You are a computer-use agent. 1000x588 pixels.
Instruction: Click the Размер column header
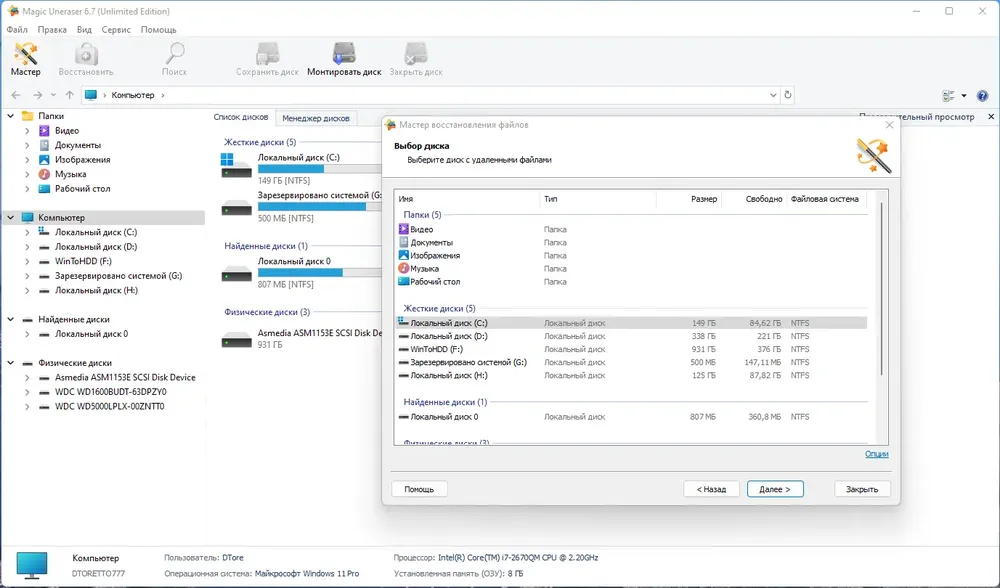[689, 199]
